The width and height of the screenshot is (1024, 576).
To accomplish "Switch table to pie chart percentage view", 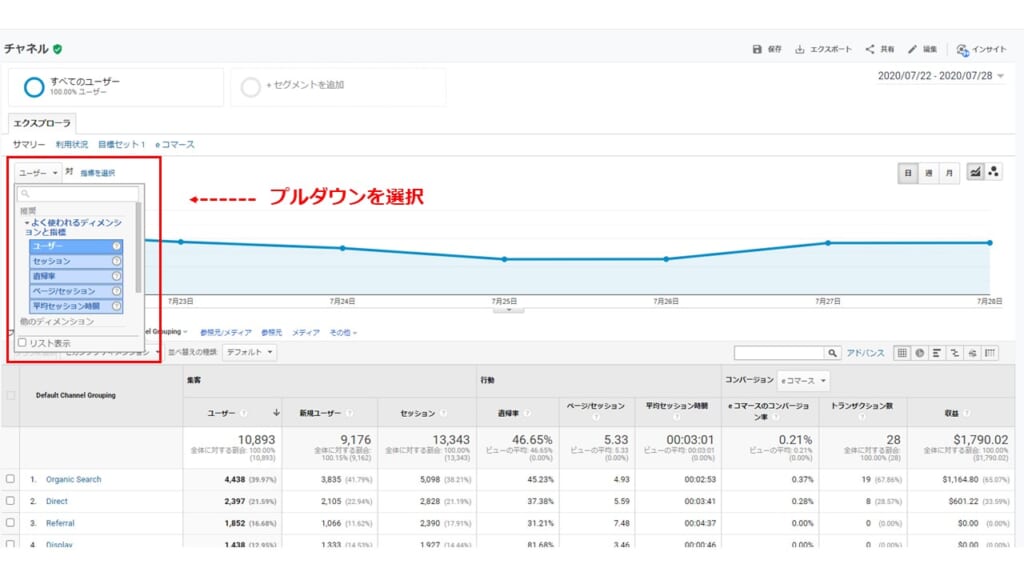I will pos(920,353).
